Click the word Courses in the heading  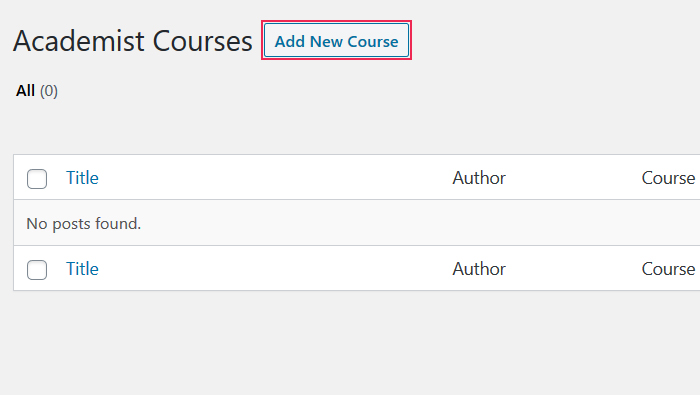point(203,41)
